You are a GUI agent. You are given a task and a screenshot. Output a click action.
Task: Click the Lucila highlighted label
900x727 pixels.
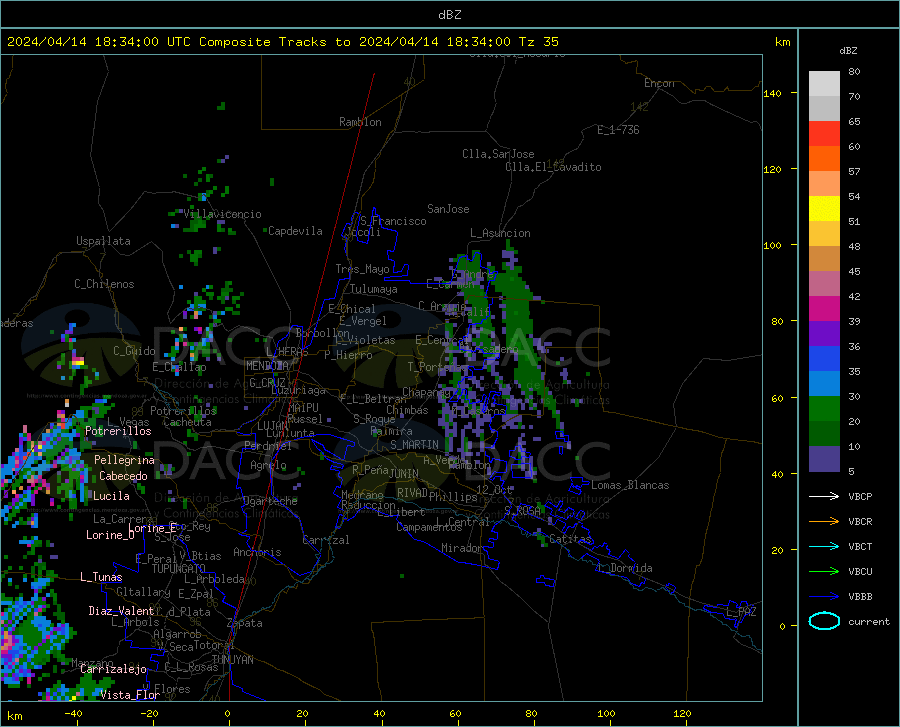(111, 496)
